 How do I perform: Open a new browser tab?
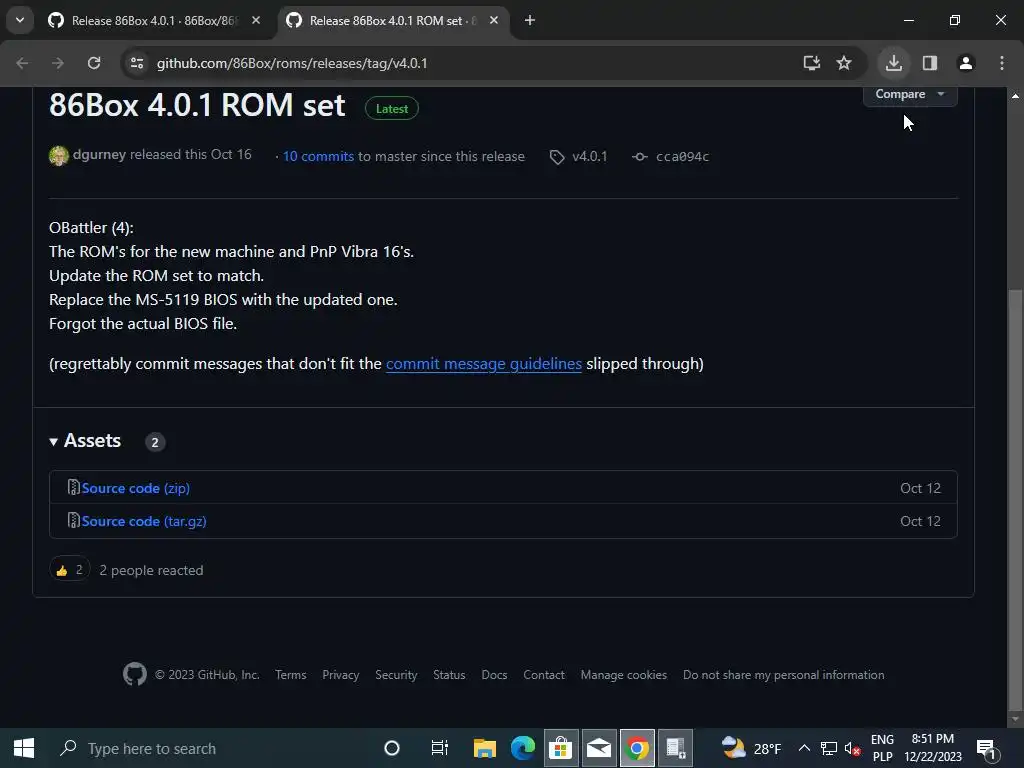click(530, 20)
